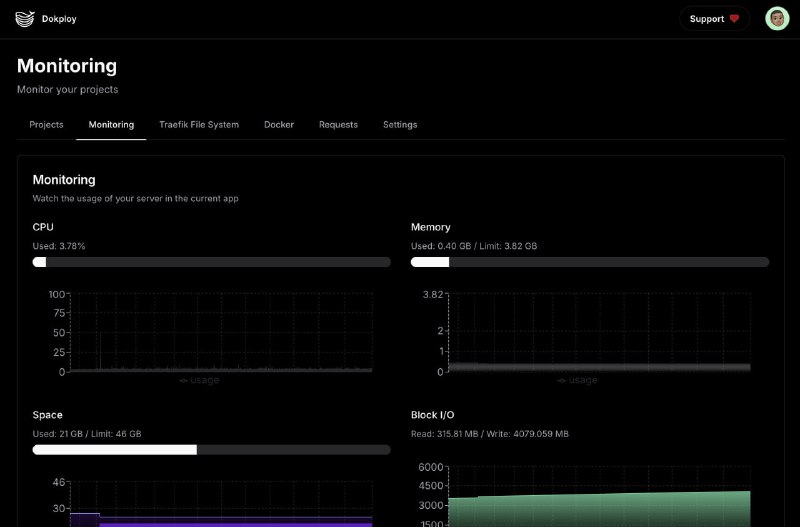The image size is (800, 527).
Task: Select the Monitoring tab
Action: [111, 125]
